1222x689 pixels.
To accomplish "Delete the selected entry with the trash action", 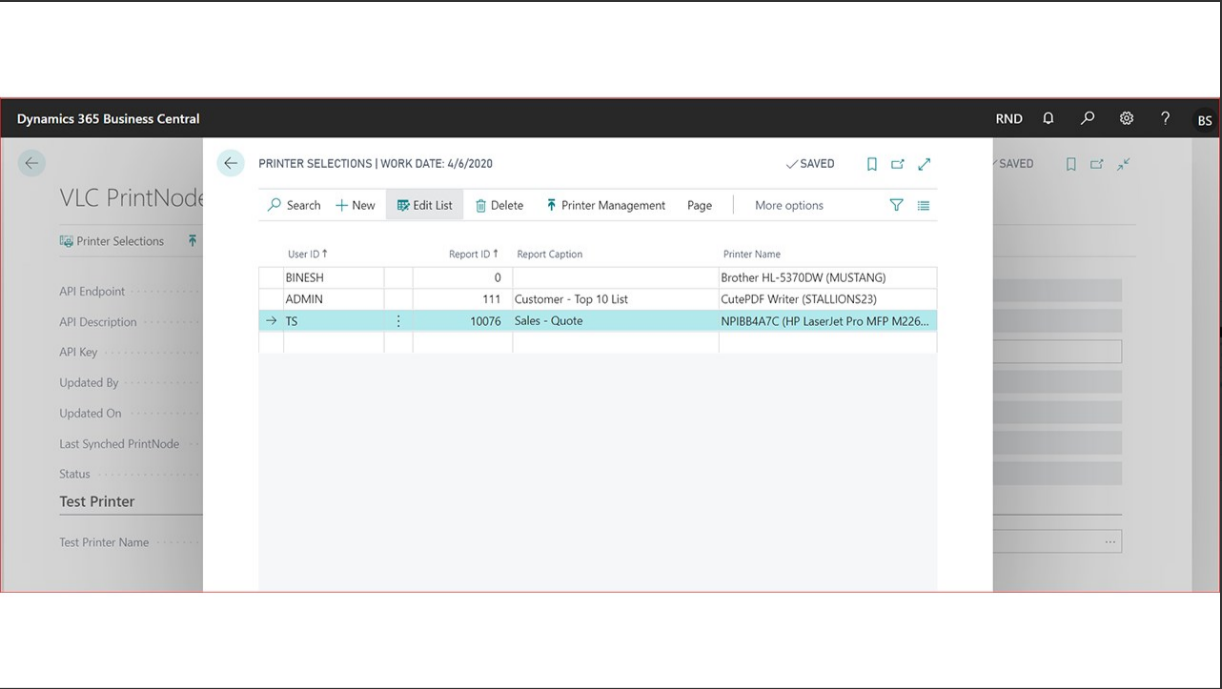I will pos(498,204).
